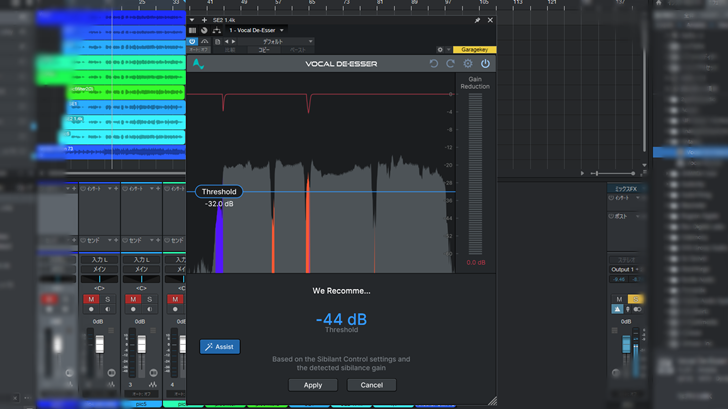The width and height of the screenshot is (728, 409).
Task: Toggle the オート:オフ automation button in plugin header
Action: pyautogui.click(x=199, y=50)
